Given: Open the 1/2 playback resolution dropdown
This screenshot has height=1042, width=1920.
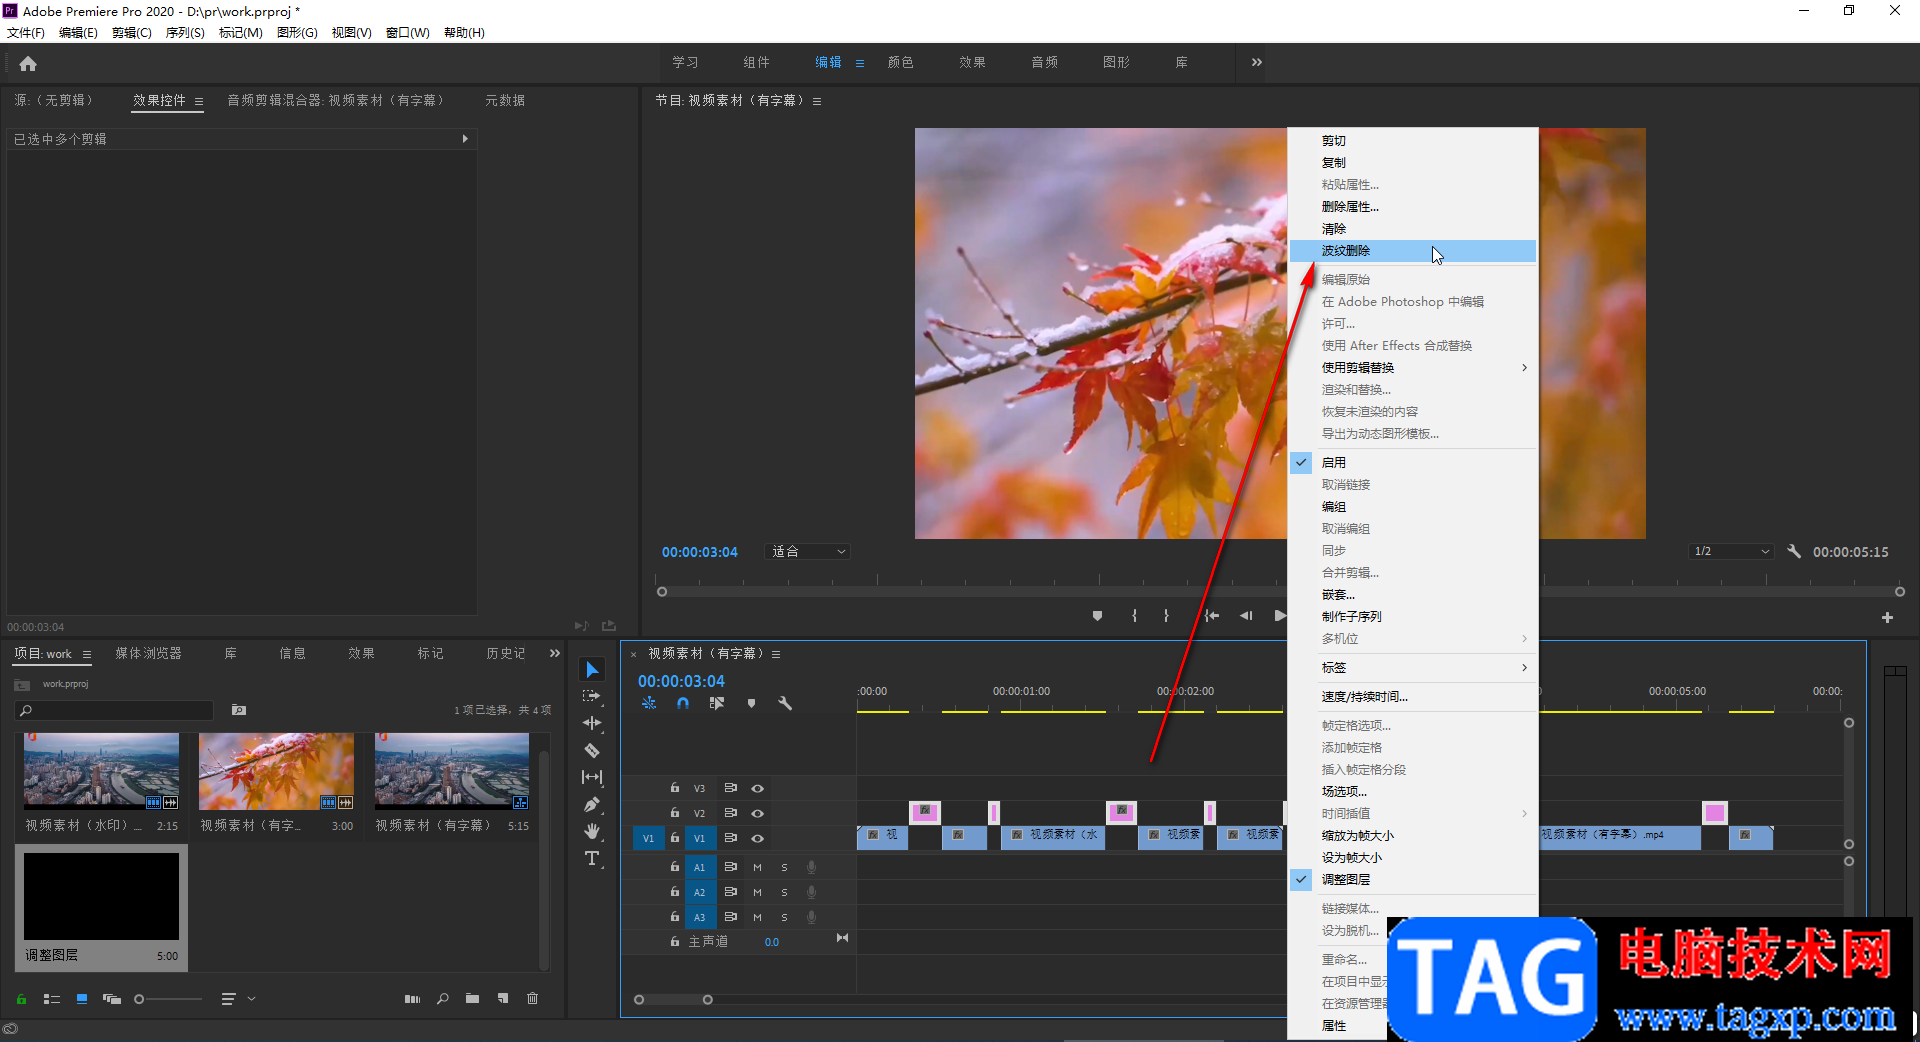Looking at the screenshot, I should tap(1730, 552).
